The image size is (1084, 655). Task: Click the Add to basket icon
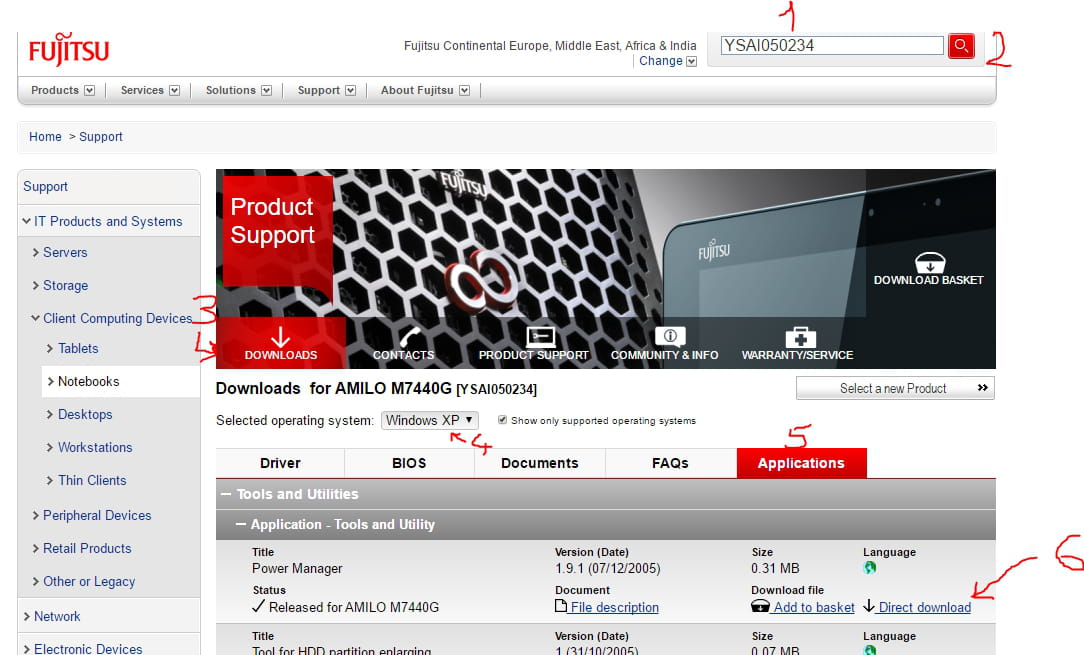tap(760, 607)
